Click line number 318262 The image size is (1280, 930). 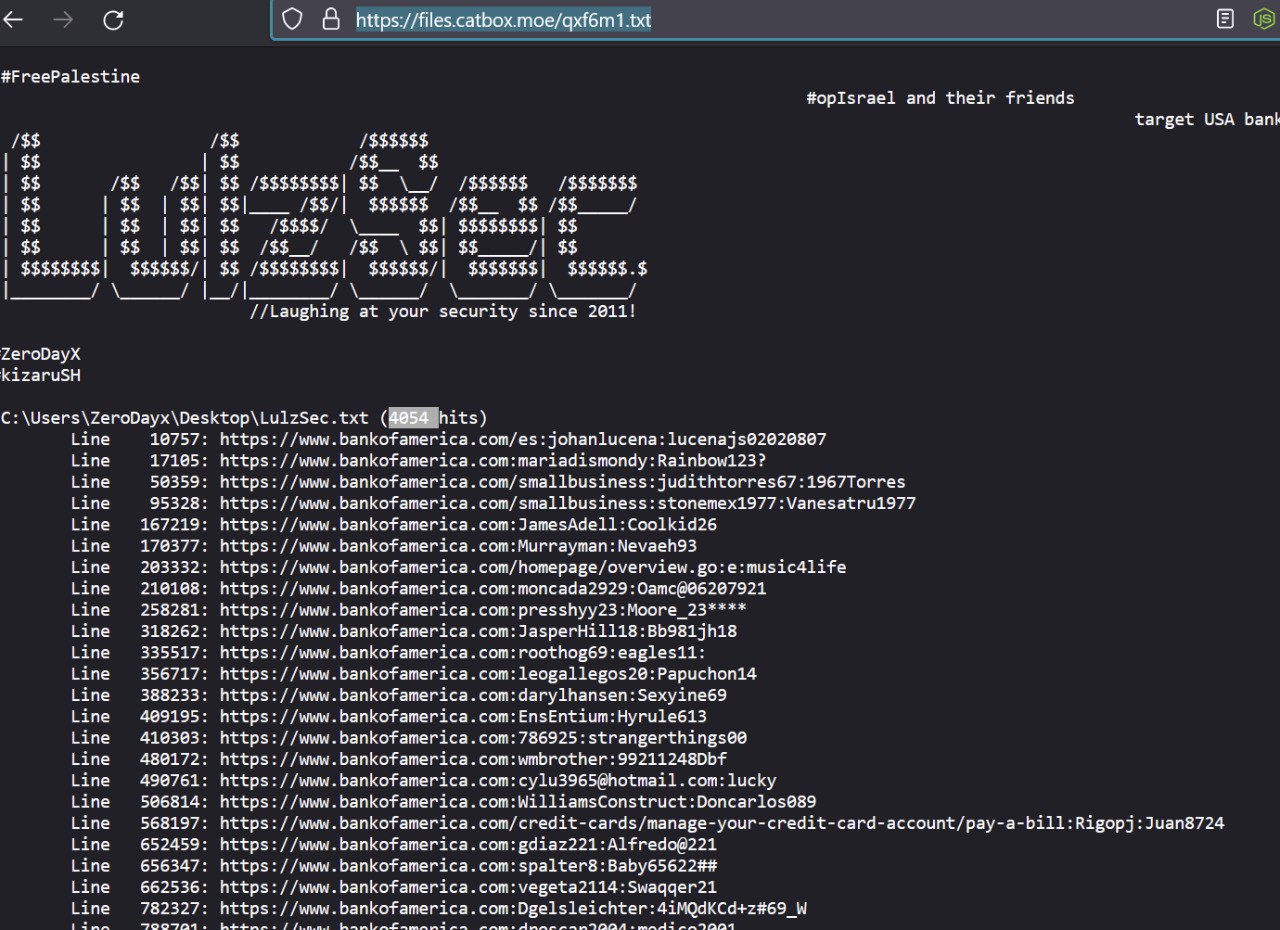click(x=171, y=631)
